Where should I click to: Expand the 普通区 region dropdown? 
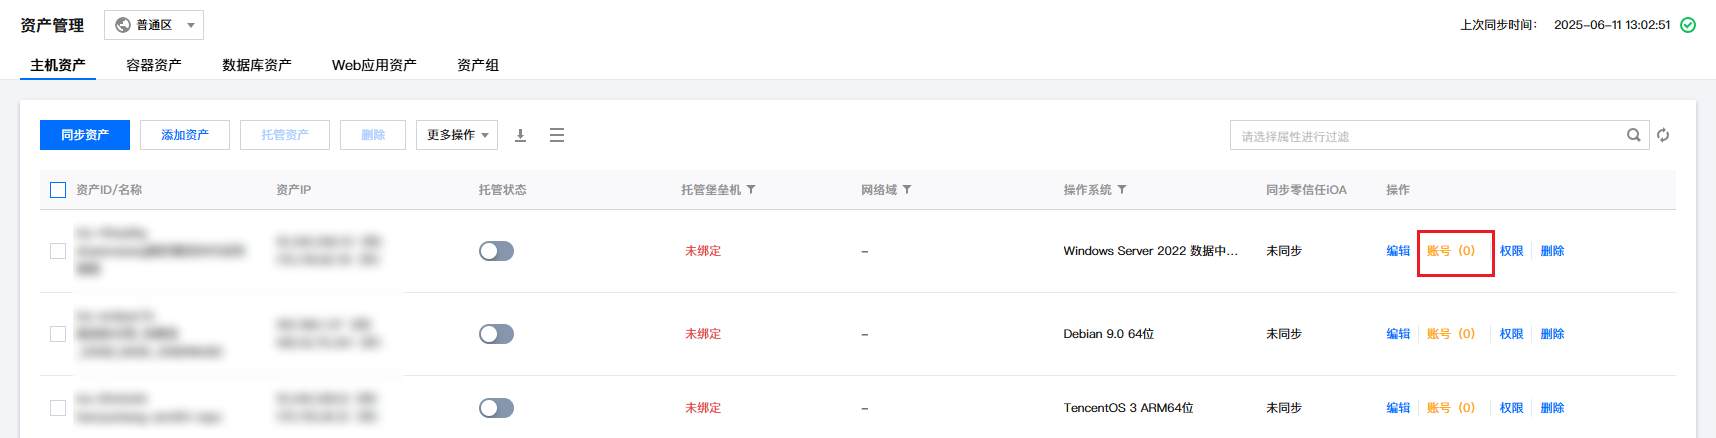tap(154, 25)
